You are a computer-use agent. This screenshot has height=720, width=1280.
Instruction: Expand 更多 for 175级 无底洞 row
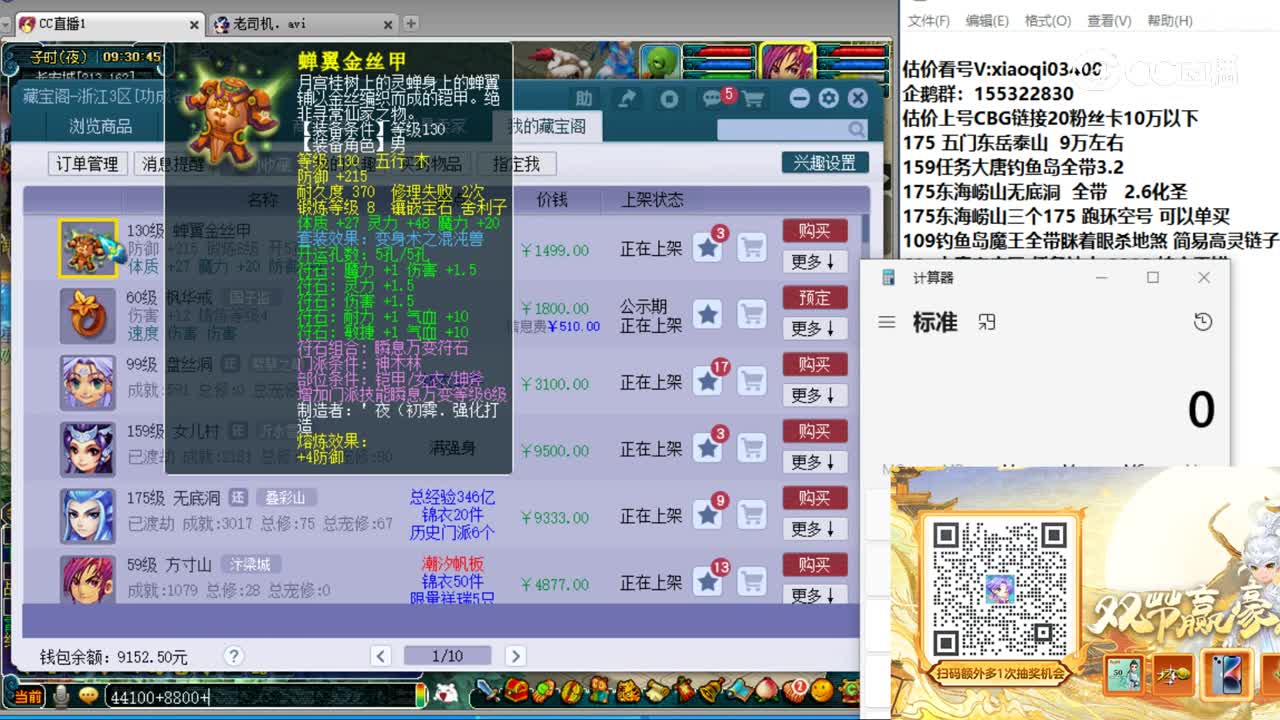tap(814, 529)
